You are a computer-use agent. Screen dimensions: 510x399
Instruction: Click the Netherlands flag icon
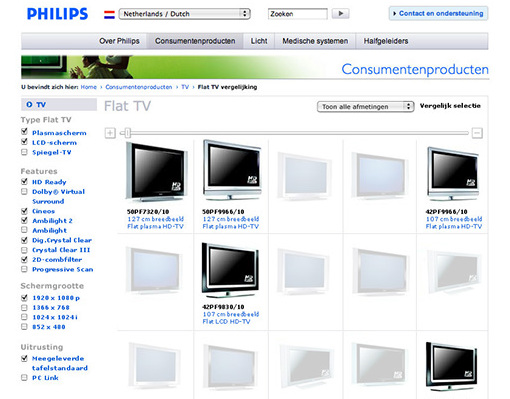[109, 14]
